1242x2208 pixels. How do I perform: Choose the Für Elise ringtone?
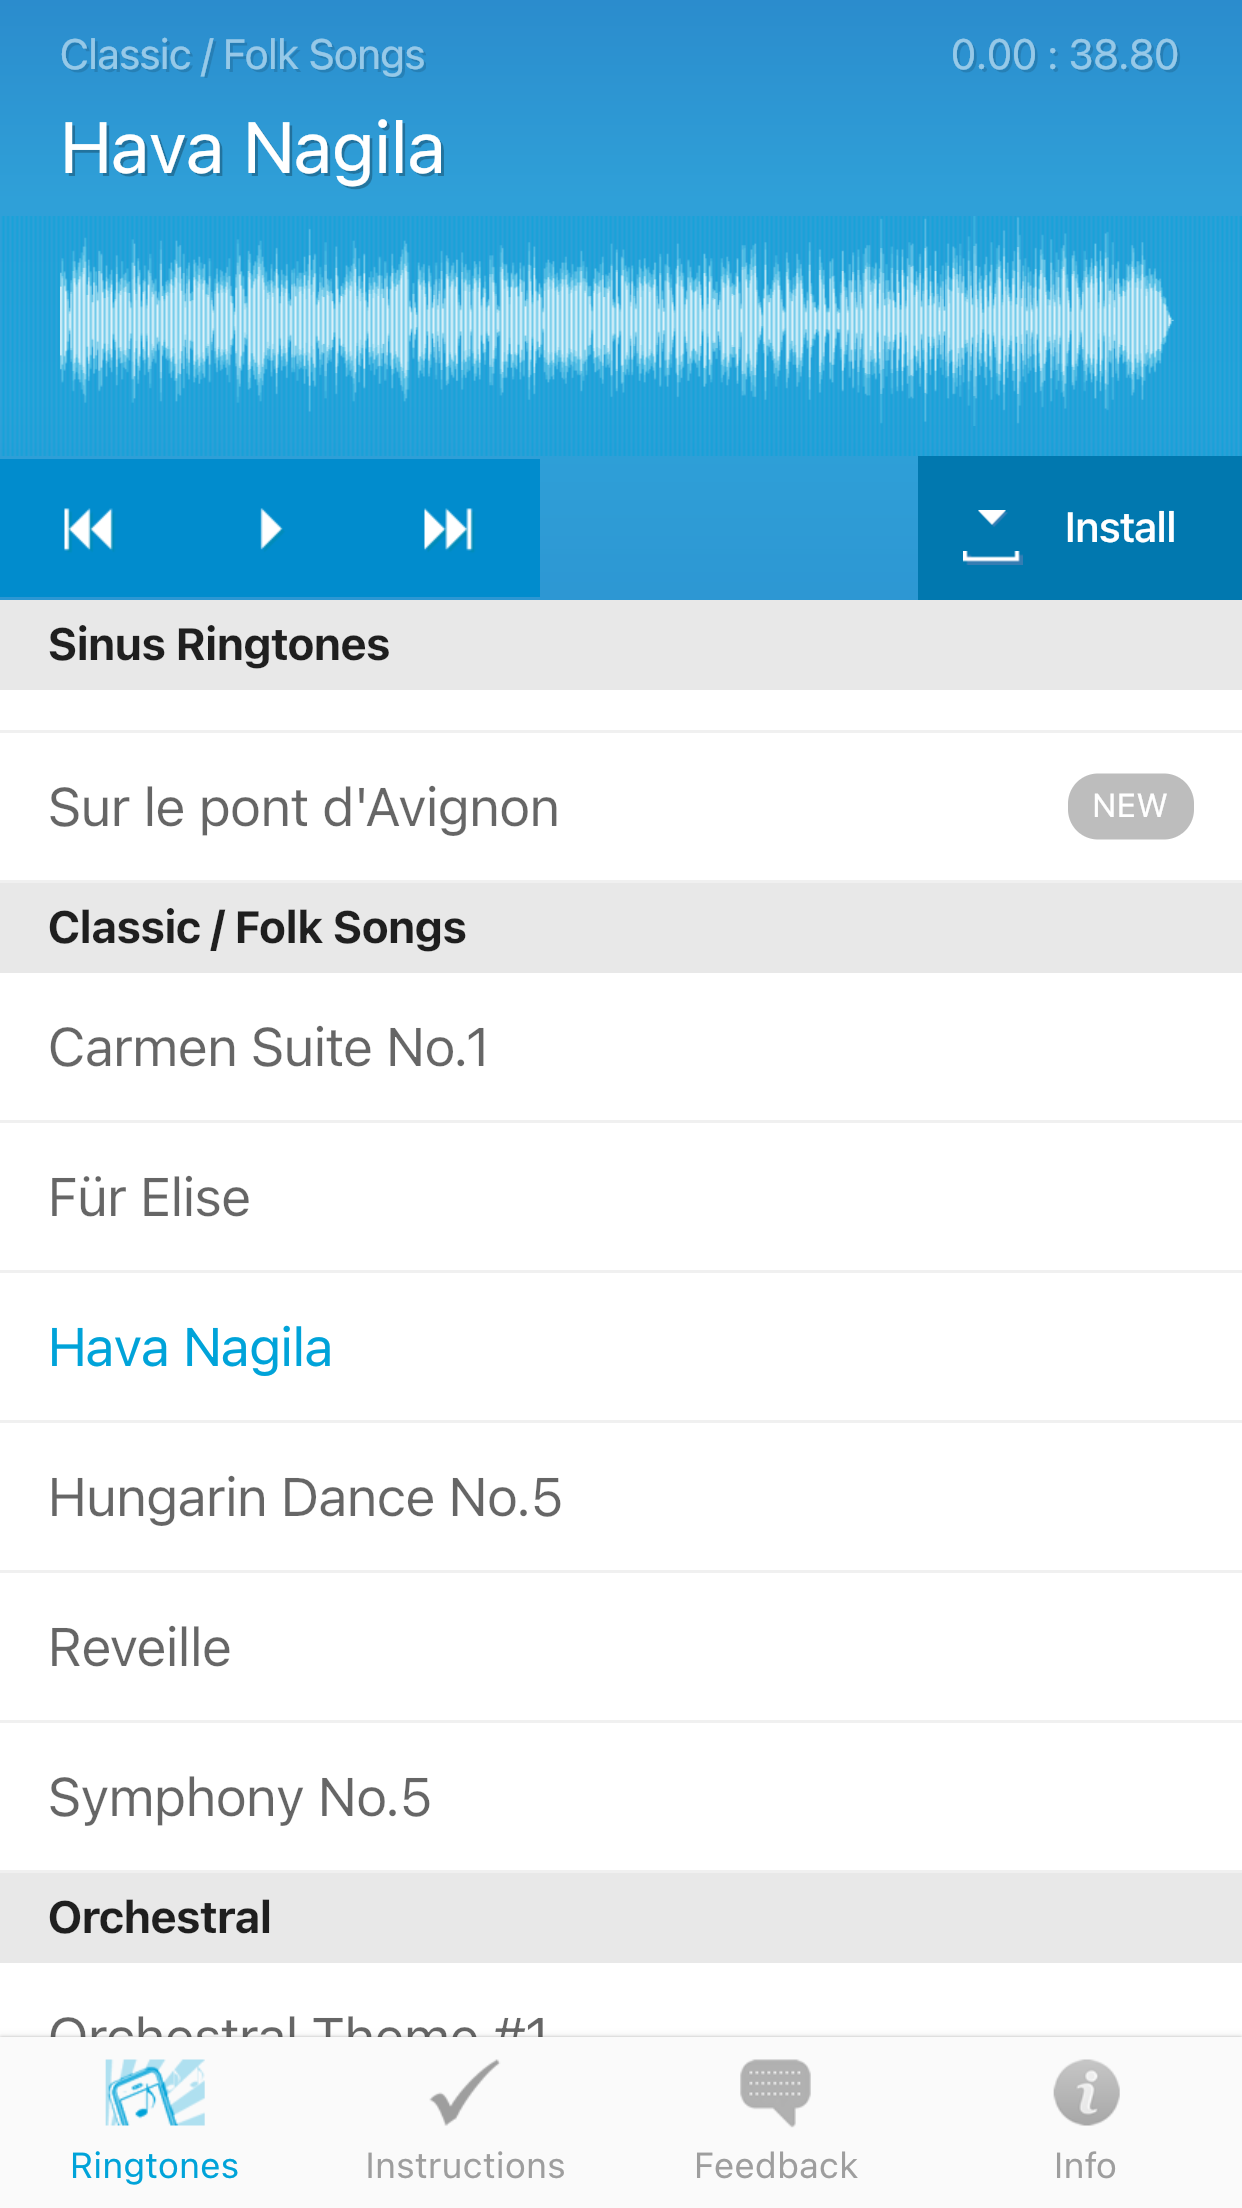(150, 1198)
